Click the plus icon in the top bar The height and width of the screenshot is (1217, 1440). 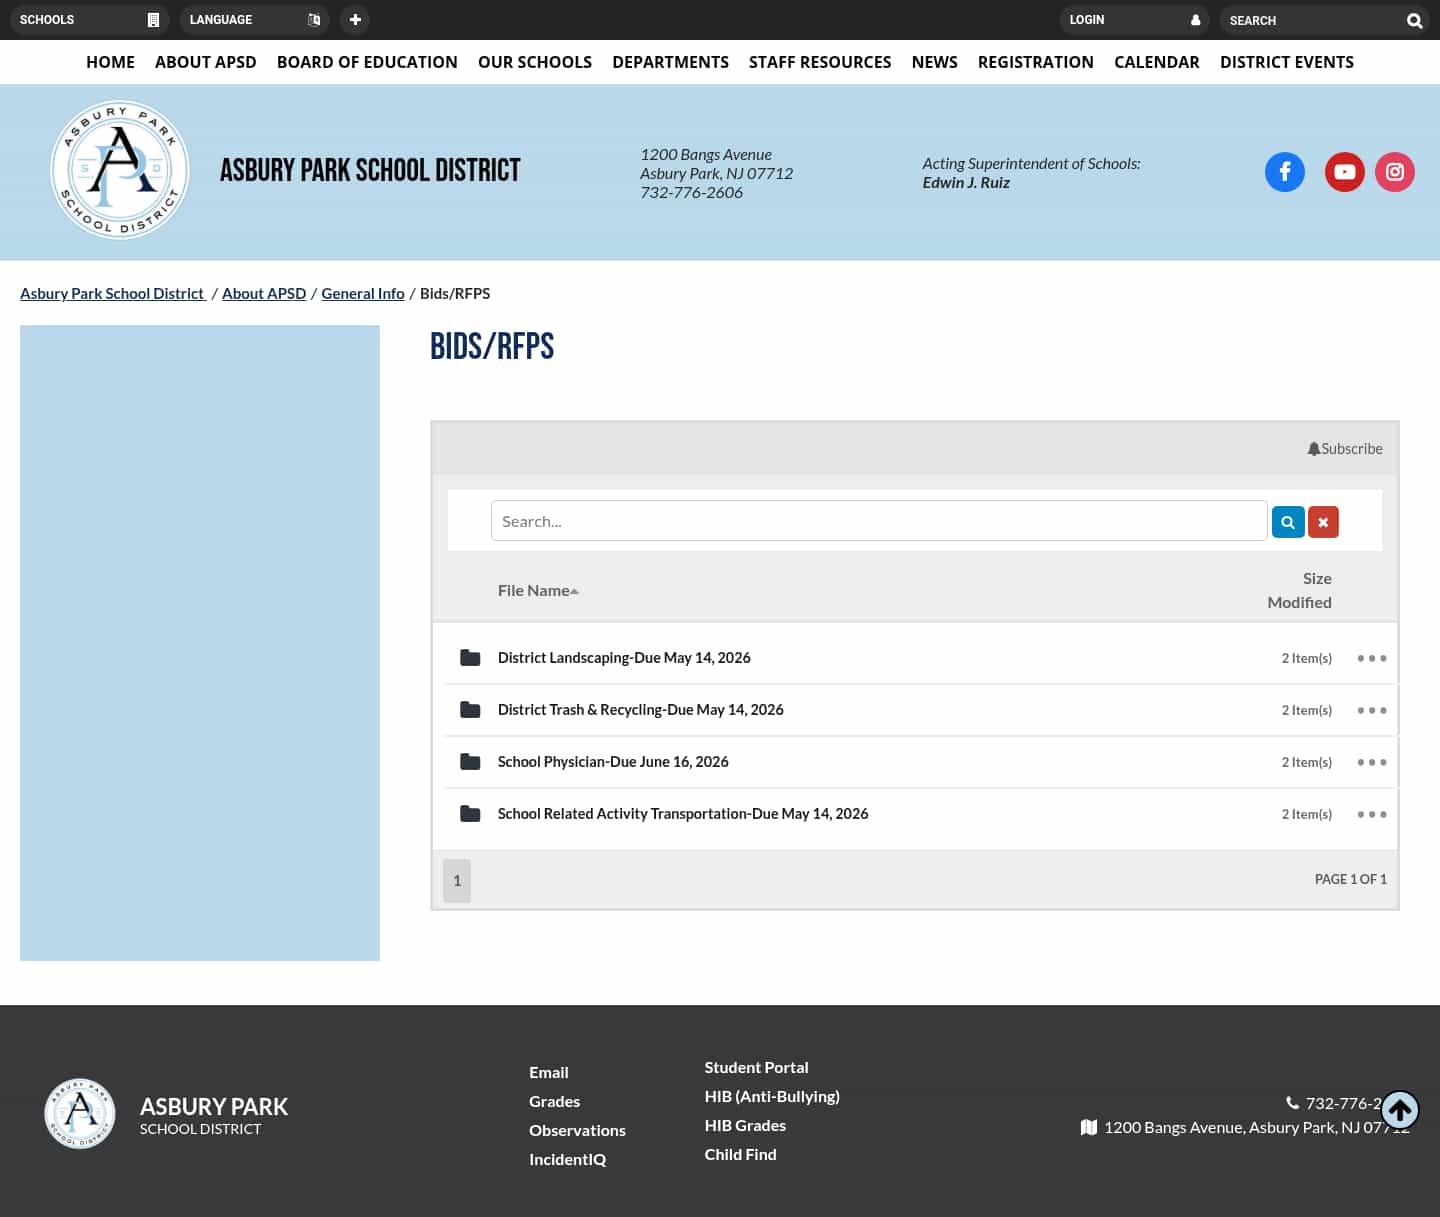point(355,20)
